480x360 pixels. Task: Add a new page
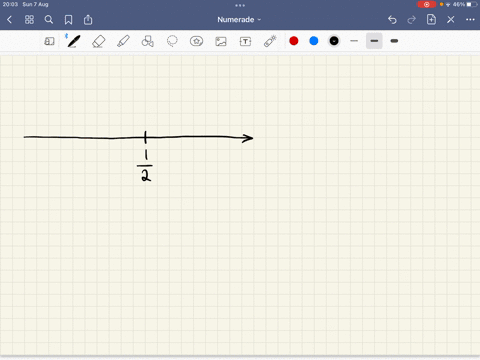click(431, 19)
